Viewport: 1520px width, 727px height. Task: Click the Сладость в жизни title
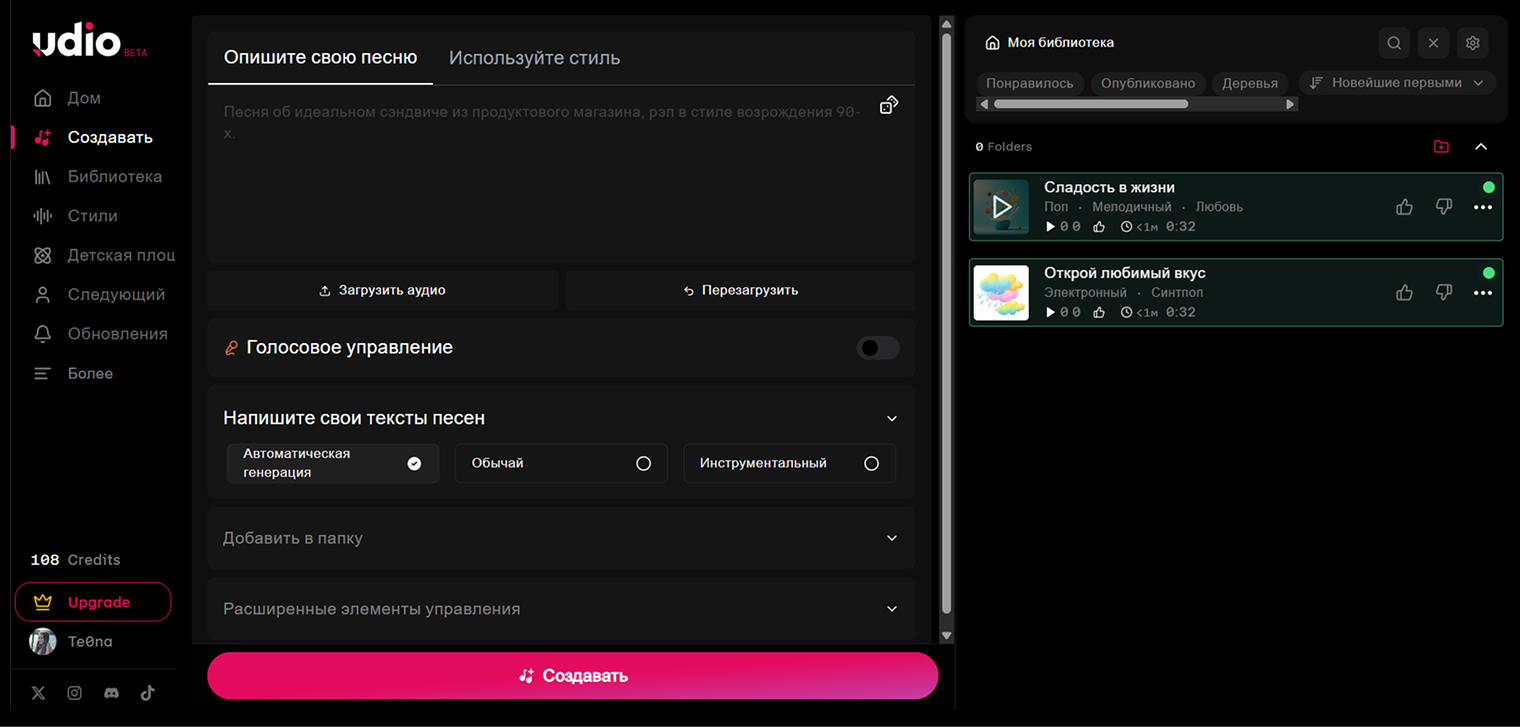[1109, 187]
